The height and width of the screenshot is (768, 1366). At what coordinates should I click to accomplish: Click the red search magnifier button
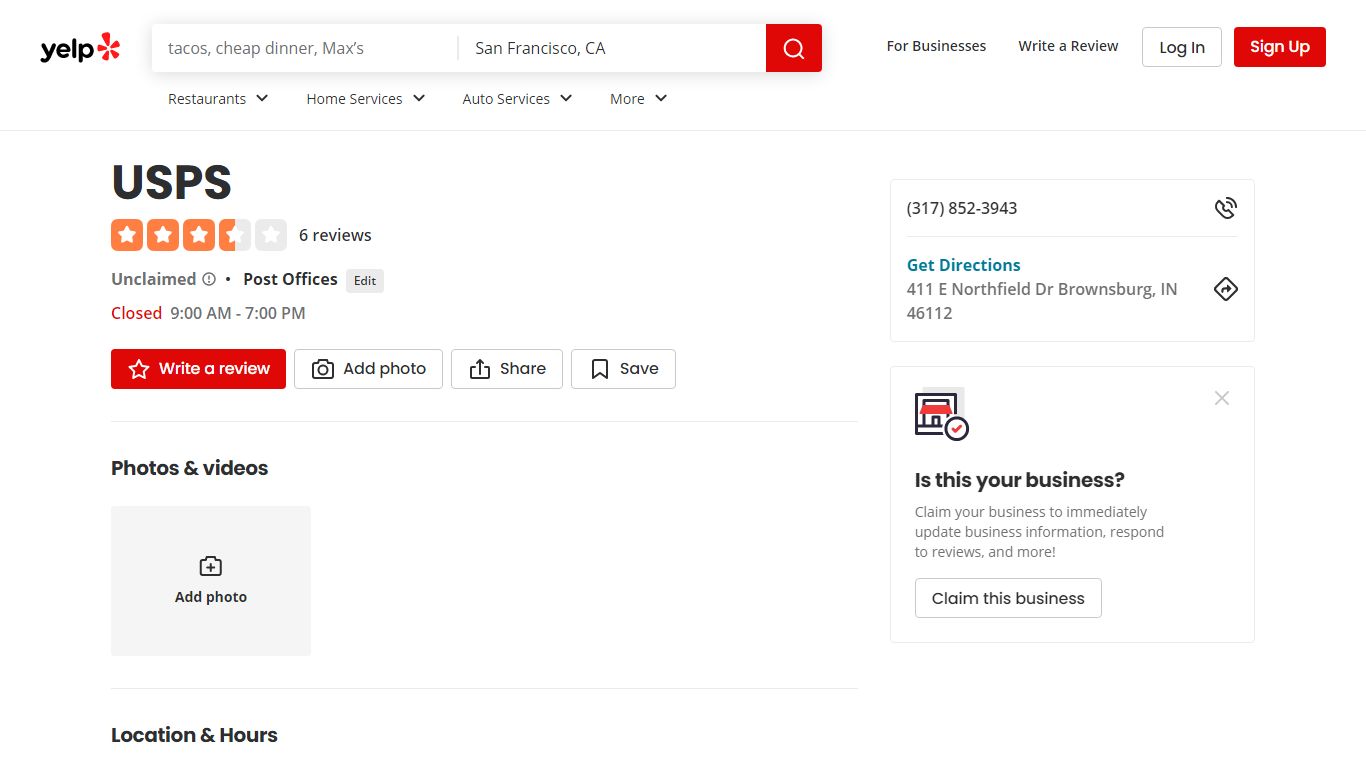794,48
